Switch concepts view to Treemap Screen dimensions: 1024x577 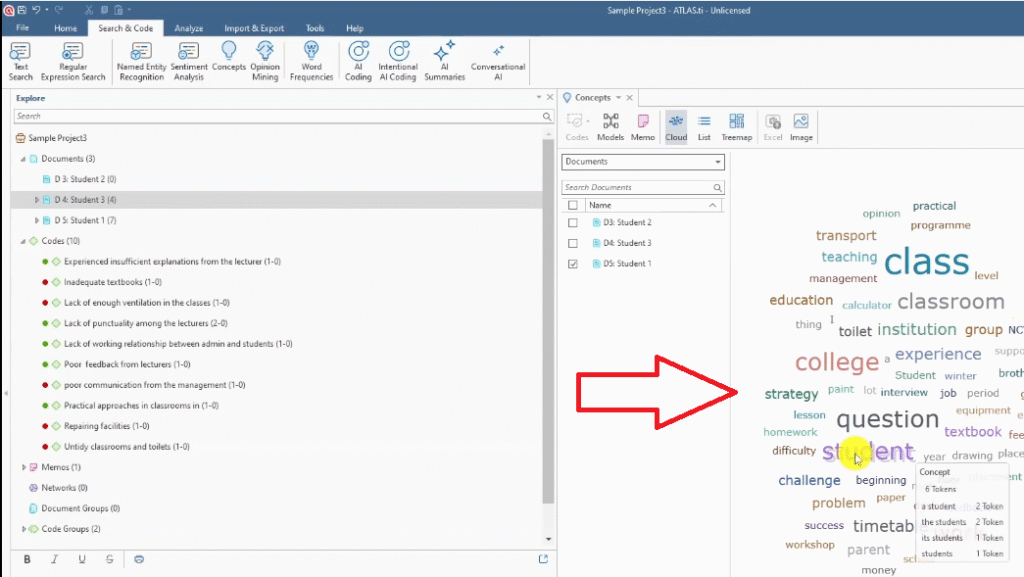coord(736,126)
